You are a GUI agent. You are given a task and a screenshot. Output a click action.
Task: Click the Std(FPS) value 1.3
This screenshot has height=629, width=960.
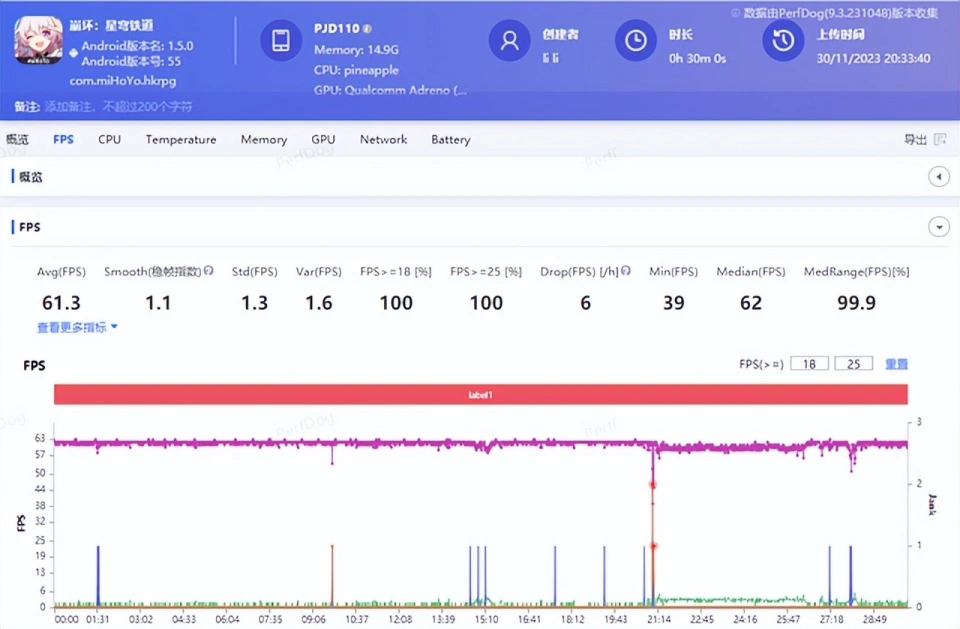click(255, 303)
